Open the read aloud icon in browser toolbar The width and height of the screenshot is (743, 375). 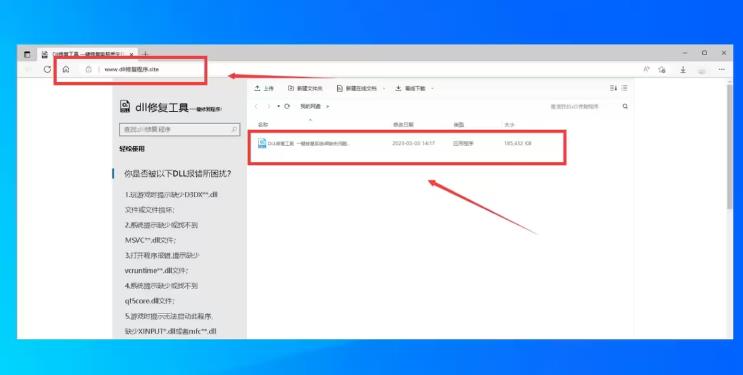646,69
